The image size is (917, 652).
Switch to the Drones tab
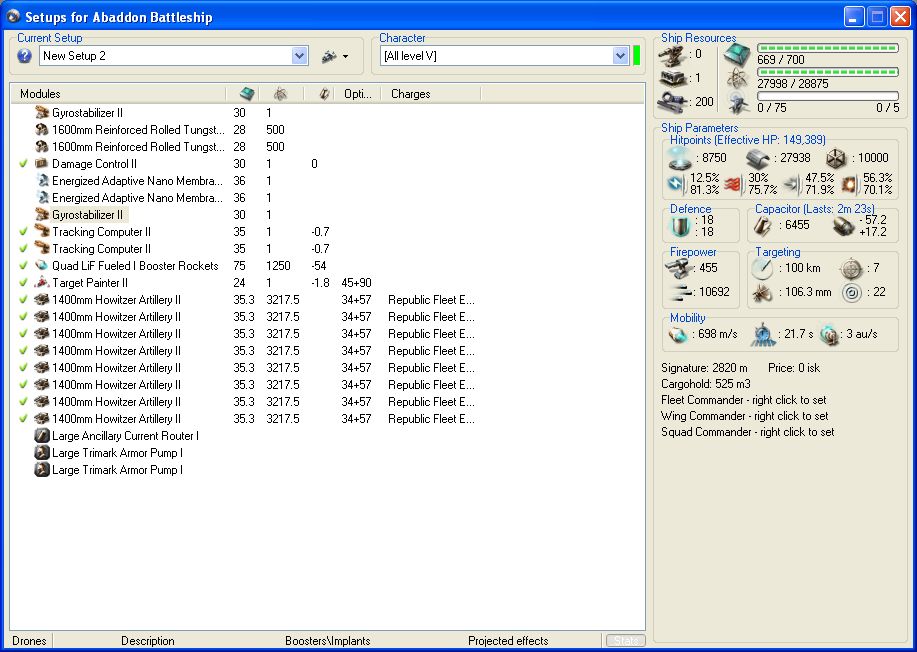tap(29, 641)
